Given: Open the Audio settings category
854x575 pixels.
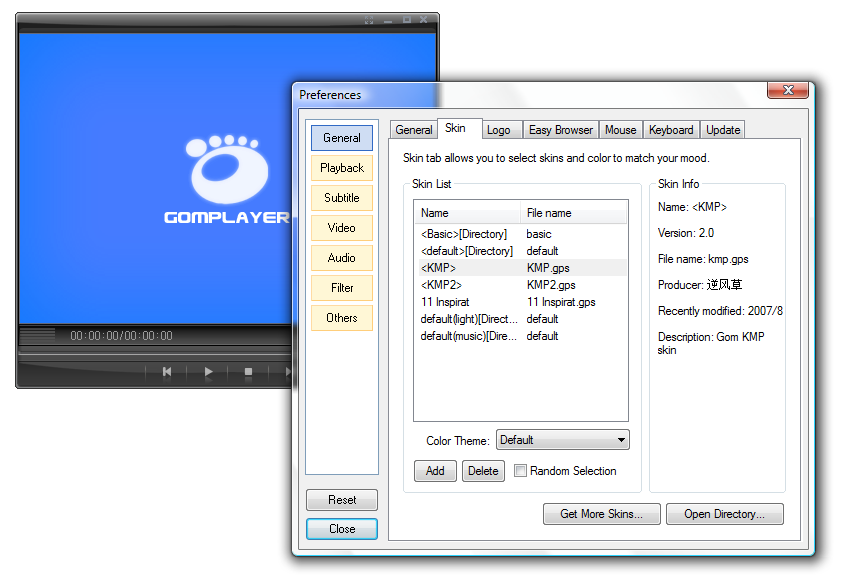Looking at the screenshot, I should (x=342, y=258).
